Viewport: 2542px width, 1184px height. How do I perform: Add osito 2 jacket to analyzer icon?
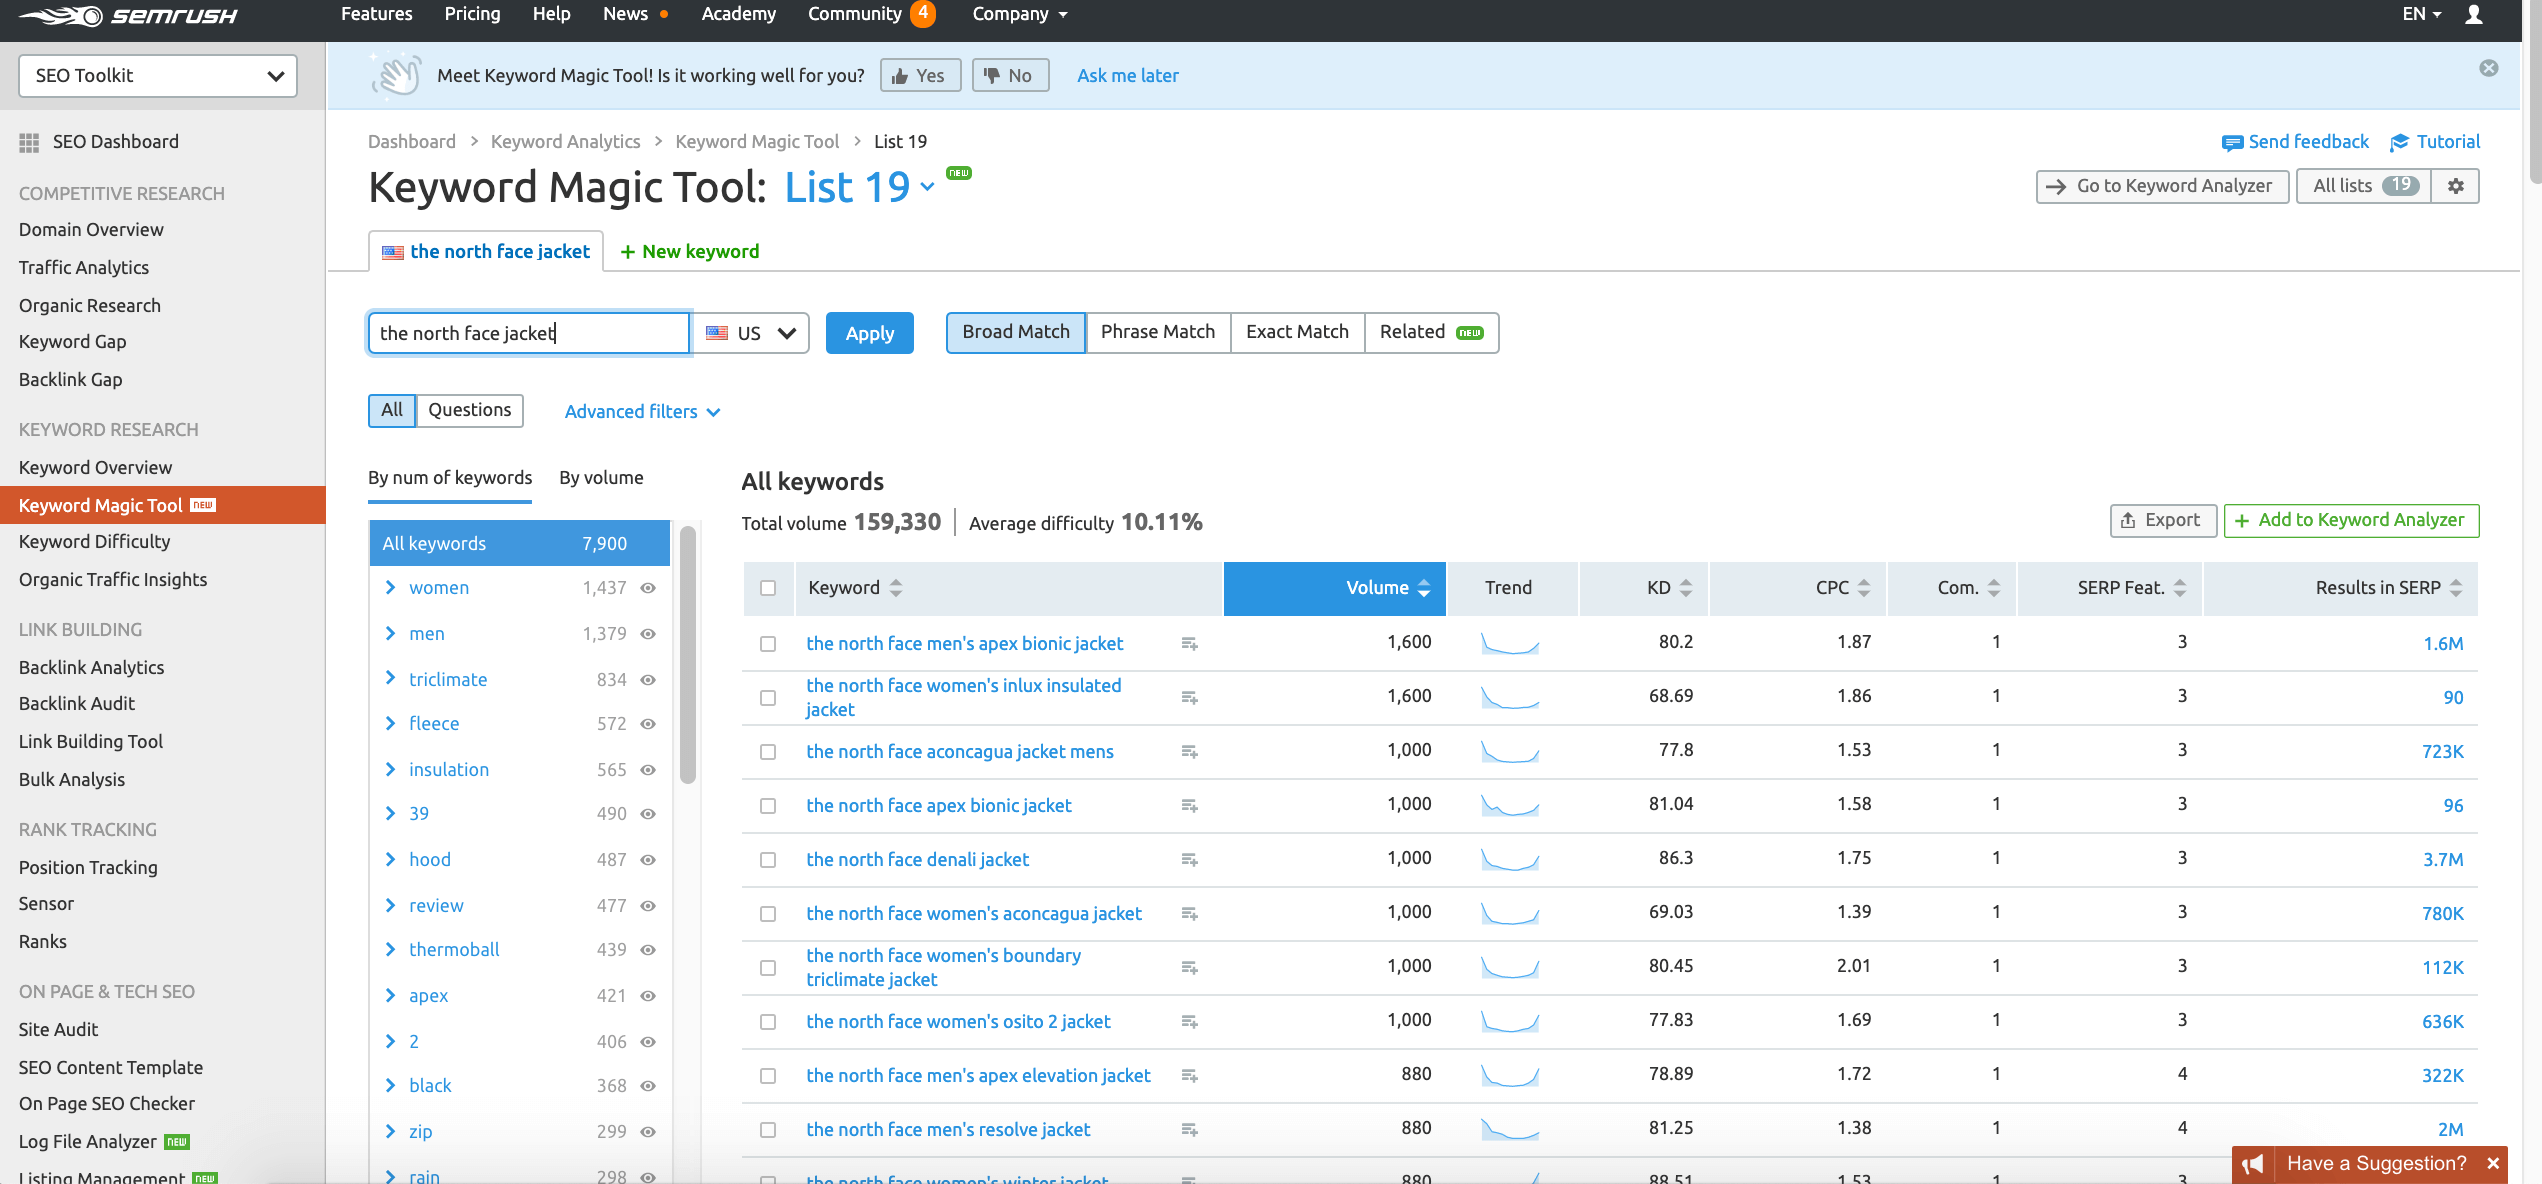(x=1189, y=1022)
